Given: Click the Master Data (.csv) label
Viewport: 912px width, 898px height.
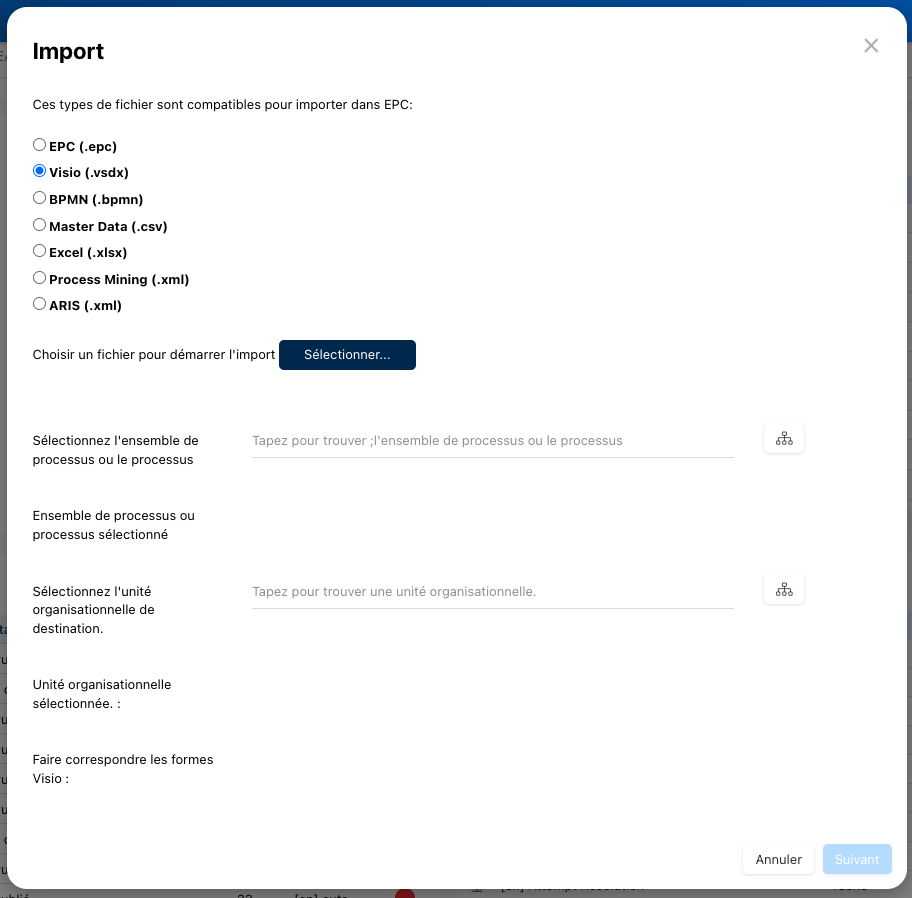Looking at the screenshot, I should [108, 227].
